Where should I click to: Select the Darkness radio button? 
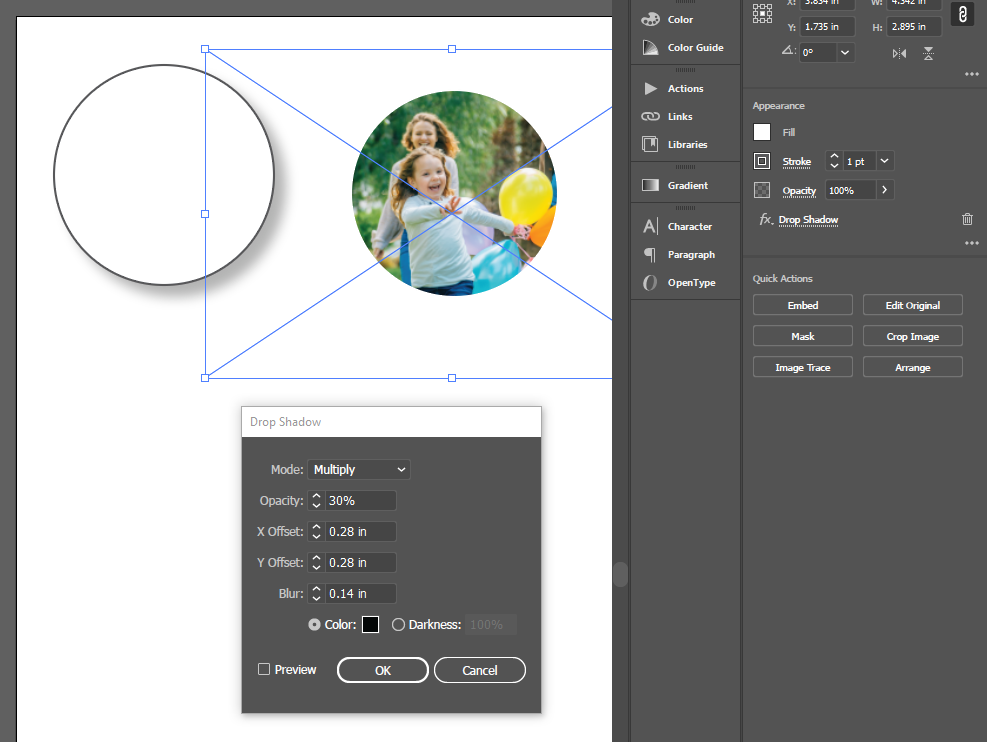(x=398, y=624)
